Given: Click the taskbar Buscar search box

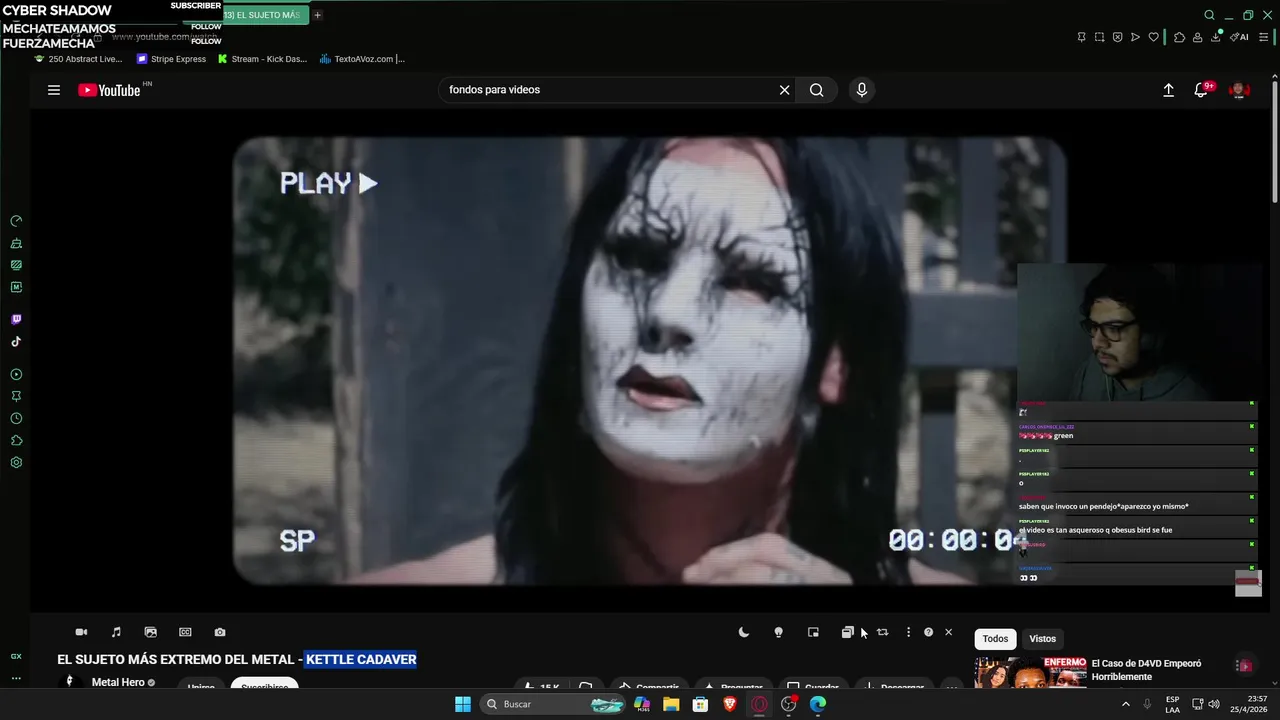Looking at the screenshot, I should pyautogui.click(x=553, y=704).
